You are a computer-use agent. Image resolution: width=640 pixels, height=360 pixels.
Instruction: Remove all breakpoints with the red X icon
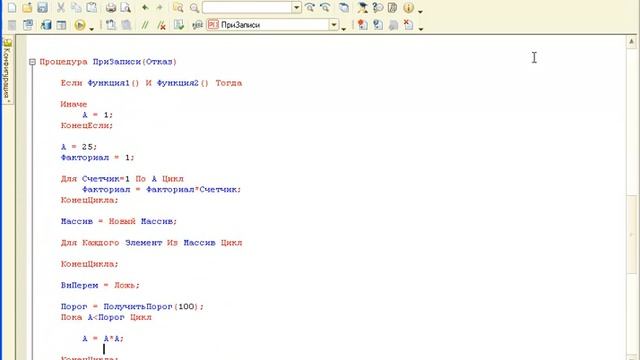[408, 25]
